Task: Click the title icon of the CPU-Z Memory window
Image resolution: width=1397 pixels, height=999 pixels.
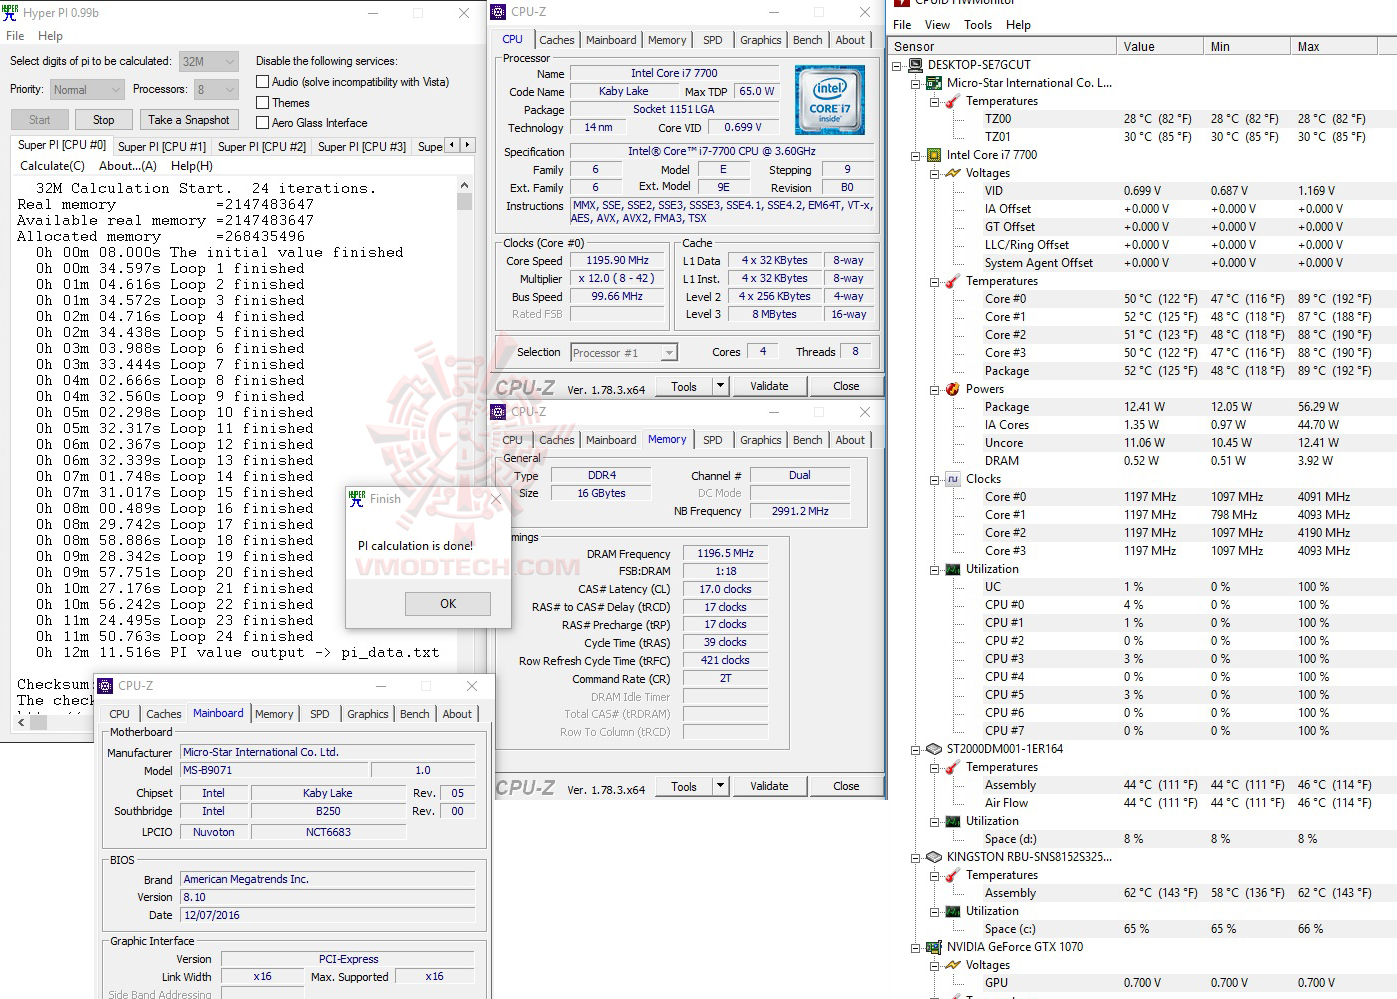Action: pyautogui.click(x=498, y=412)
